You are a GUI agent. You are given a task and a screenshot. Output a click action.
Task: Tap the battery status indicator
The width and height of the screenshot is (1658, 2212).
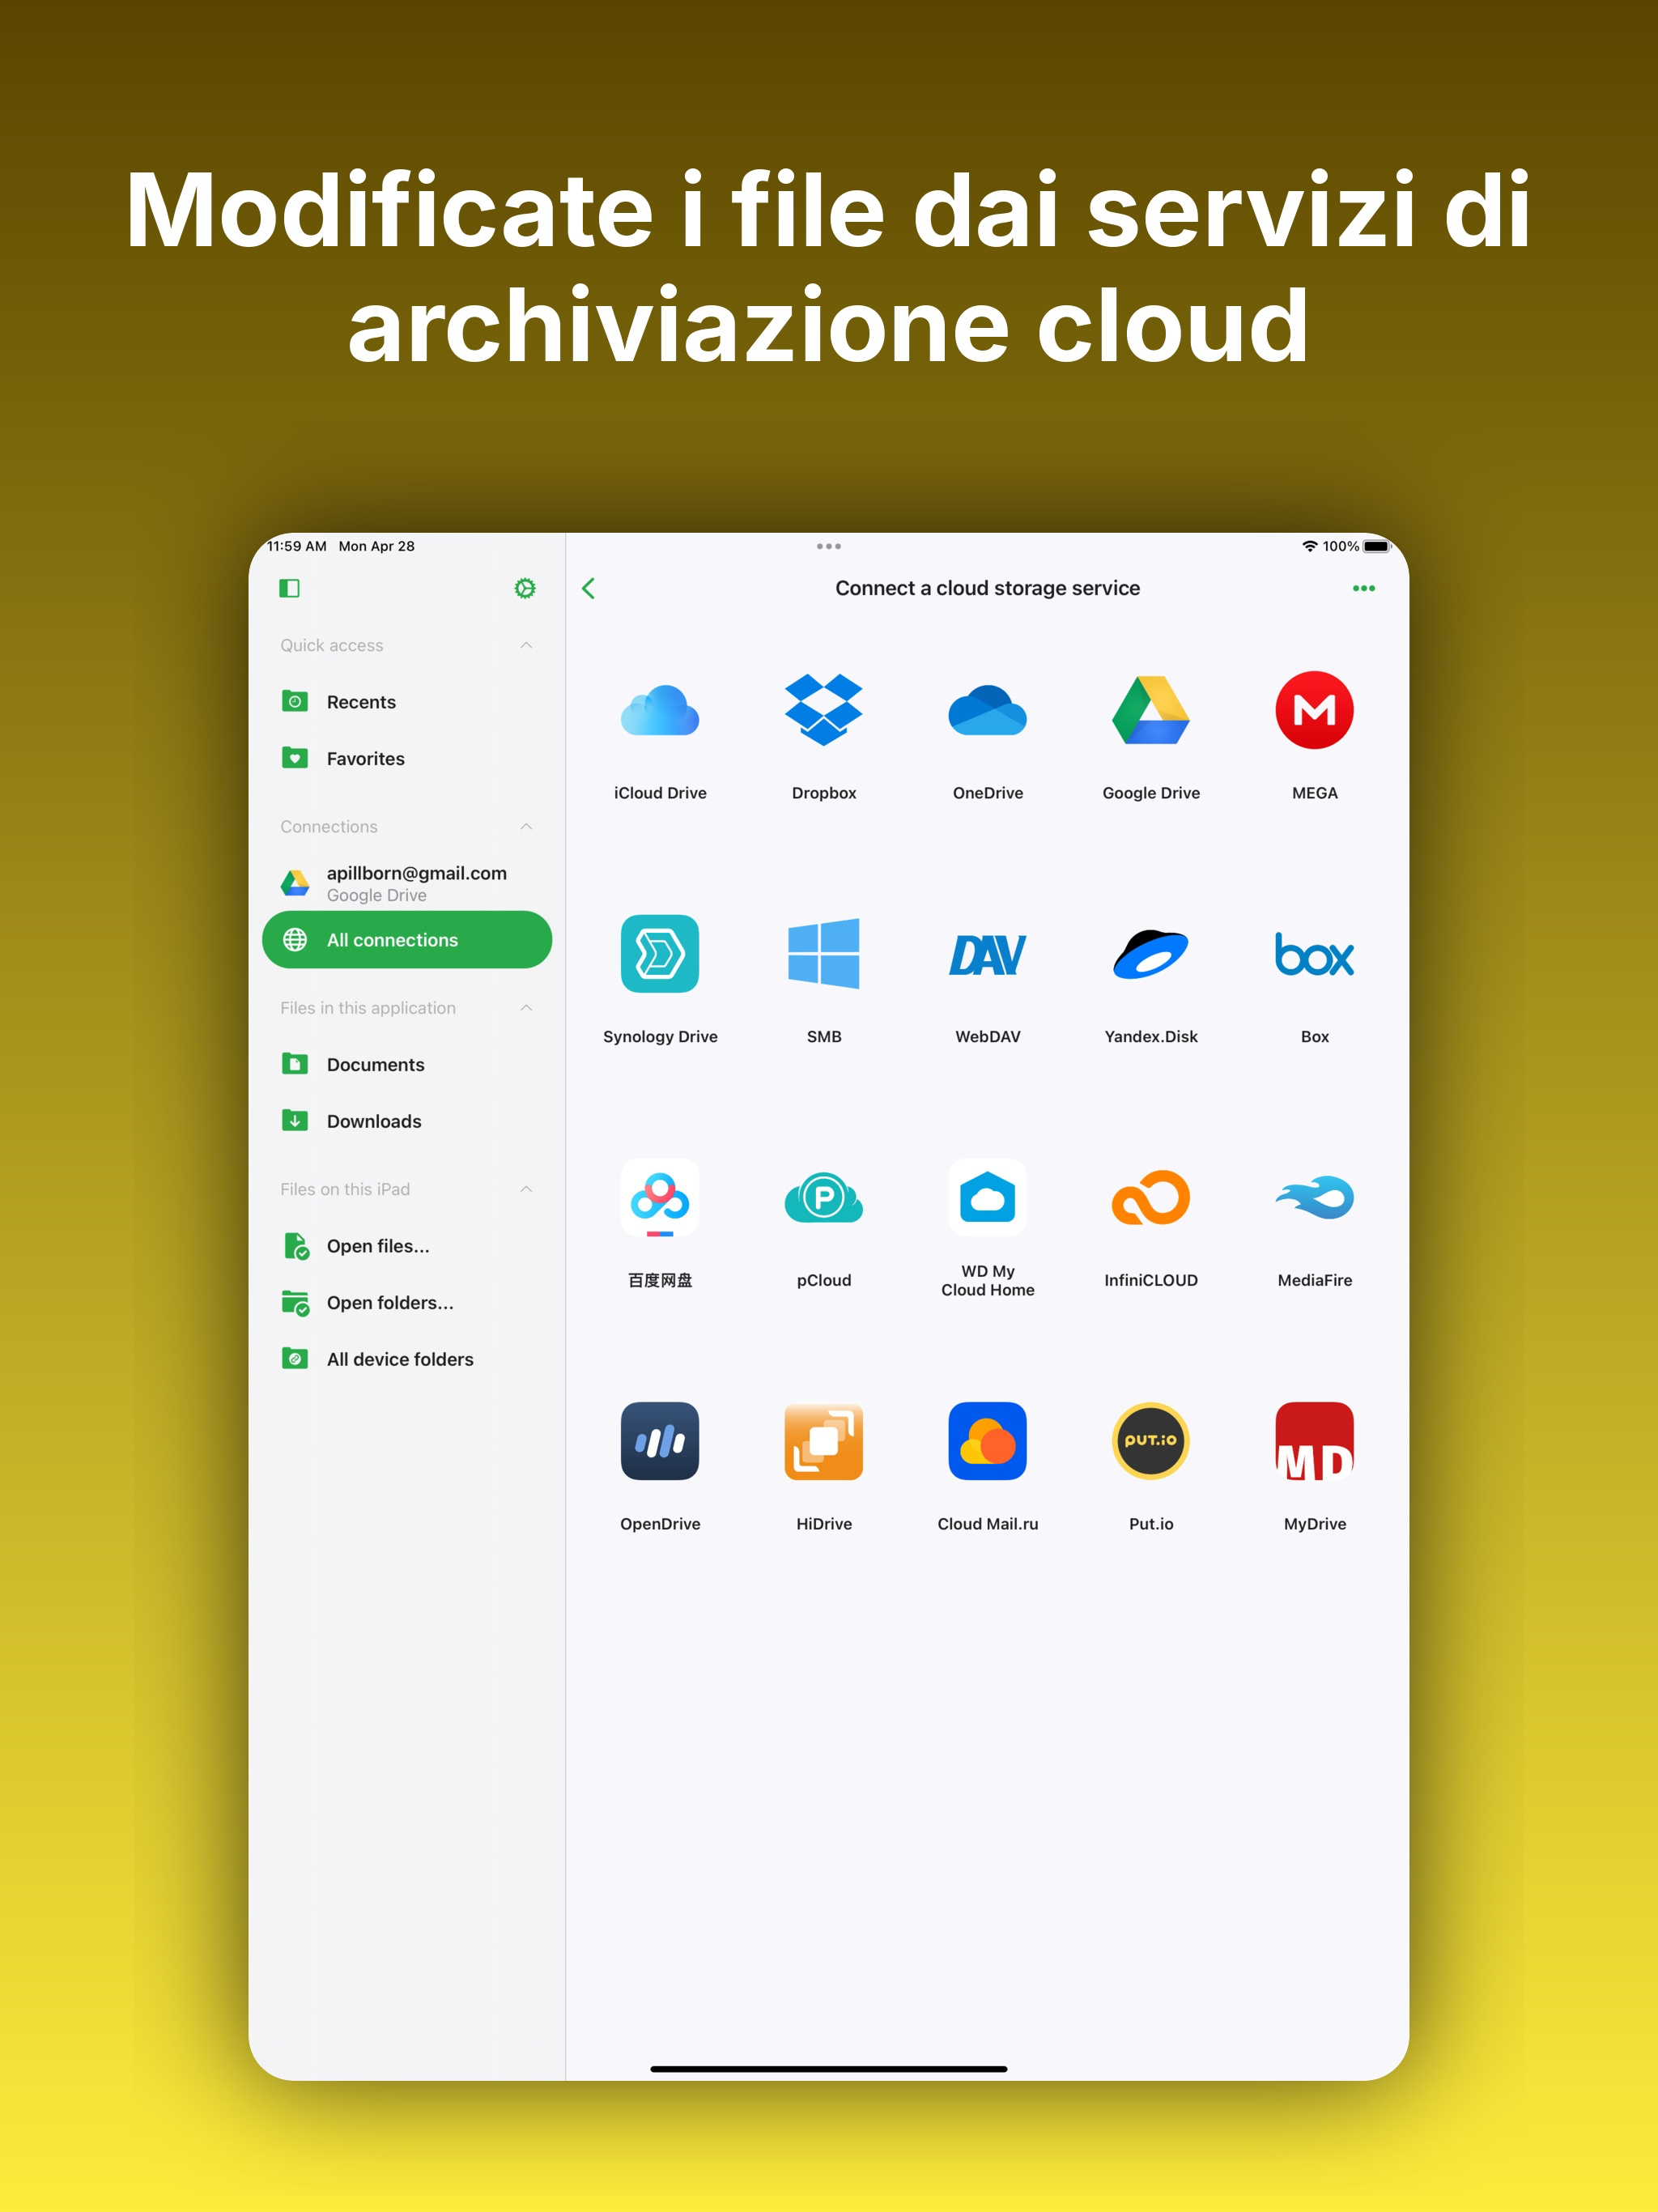click(1377, 546)
